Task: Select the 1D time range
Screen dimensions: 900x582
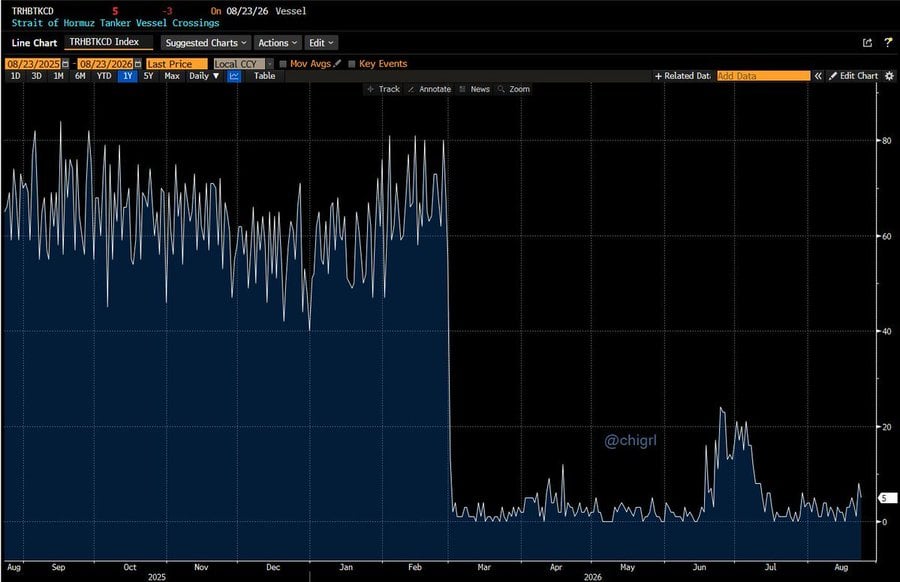Action: [x=15, y=76]
